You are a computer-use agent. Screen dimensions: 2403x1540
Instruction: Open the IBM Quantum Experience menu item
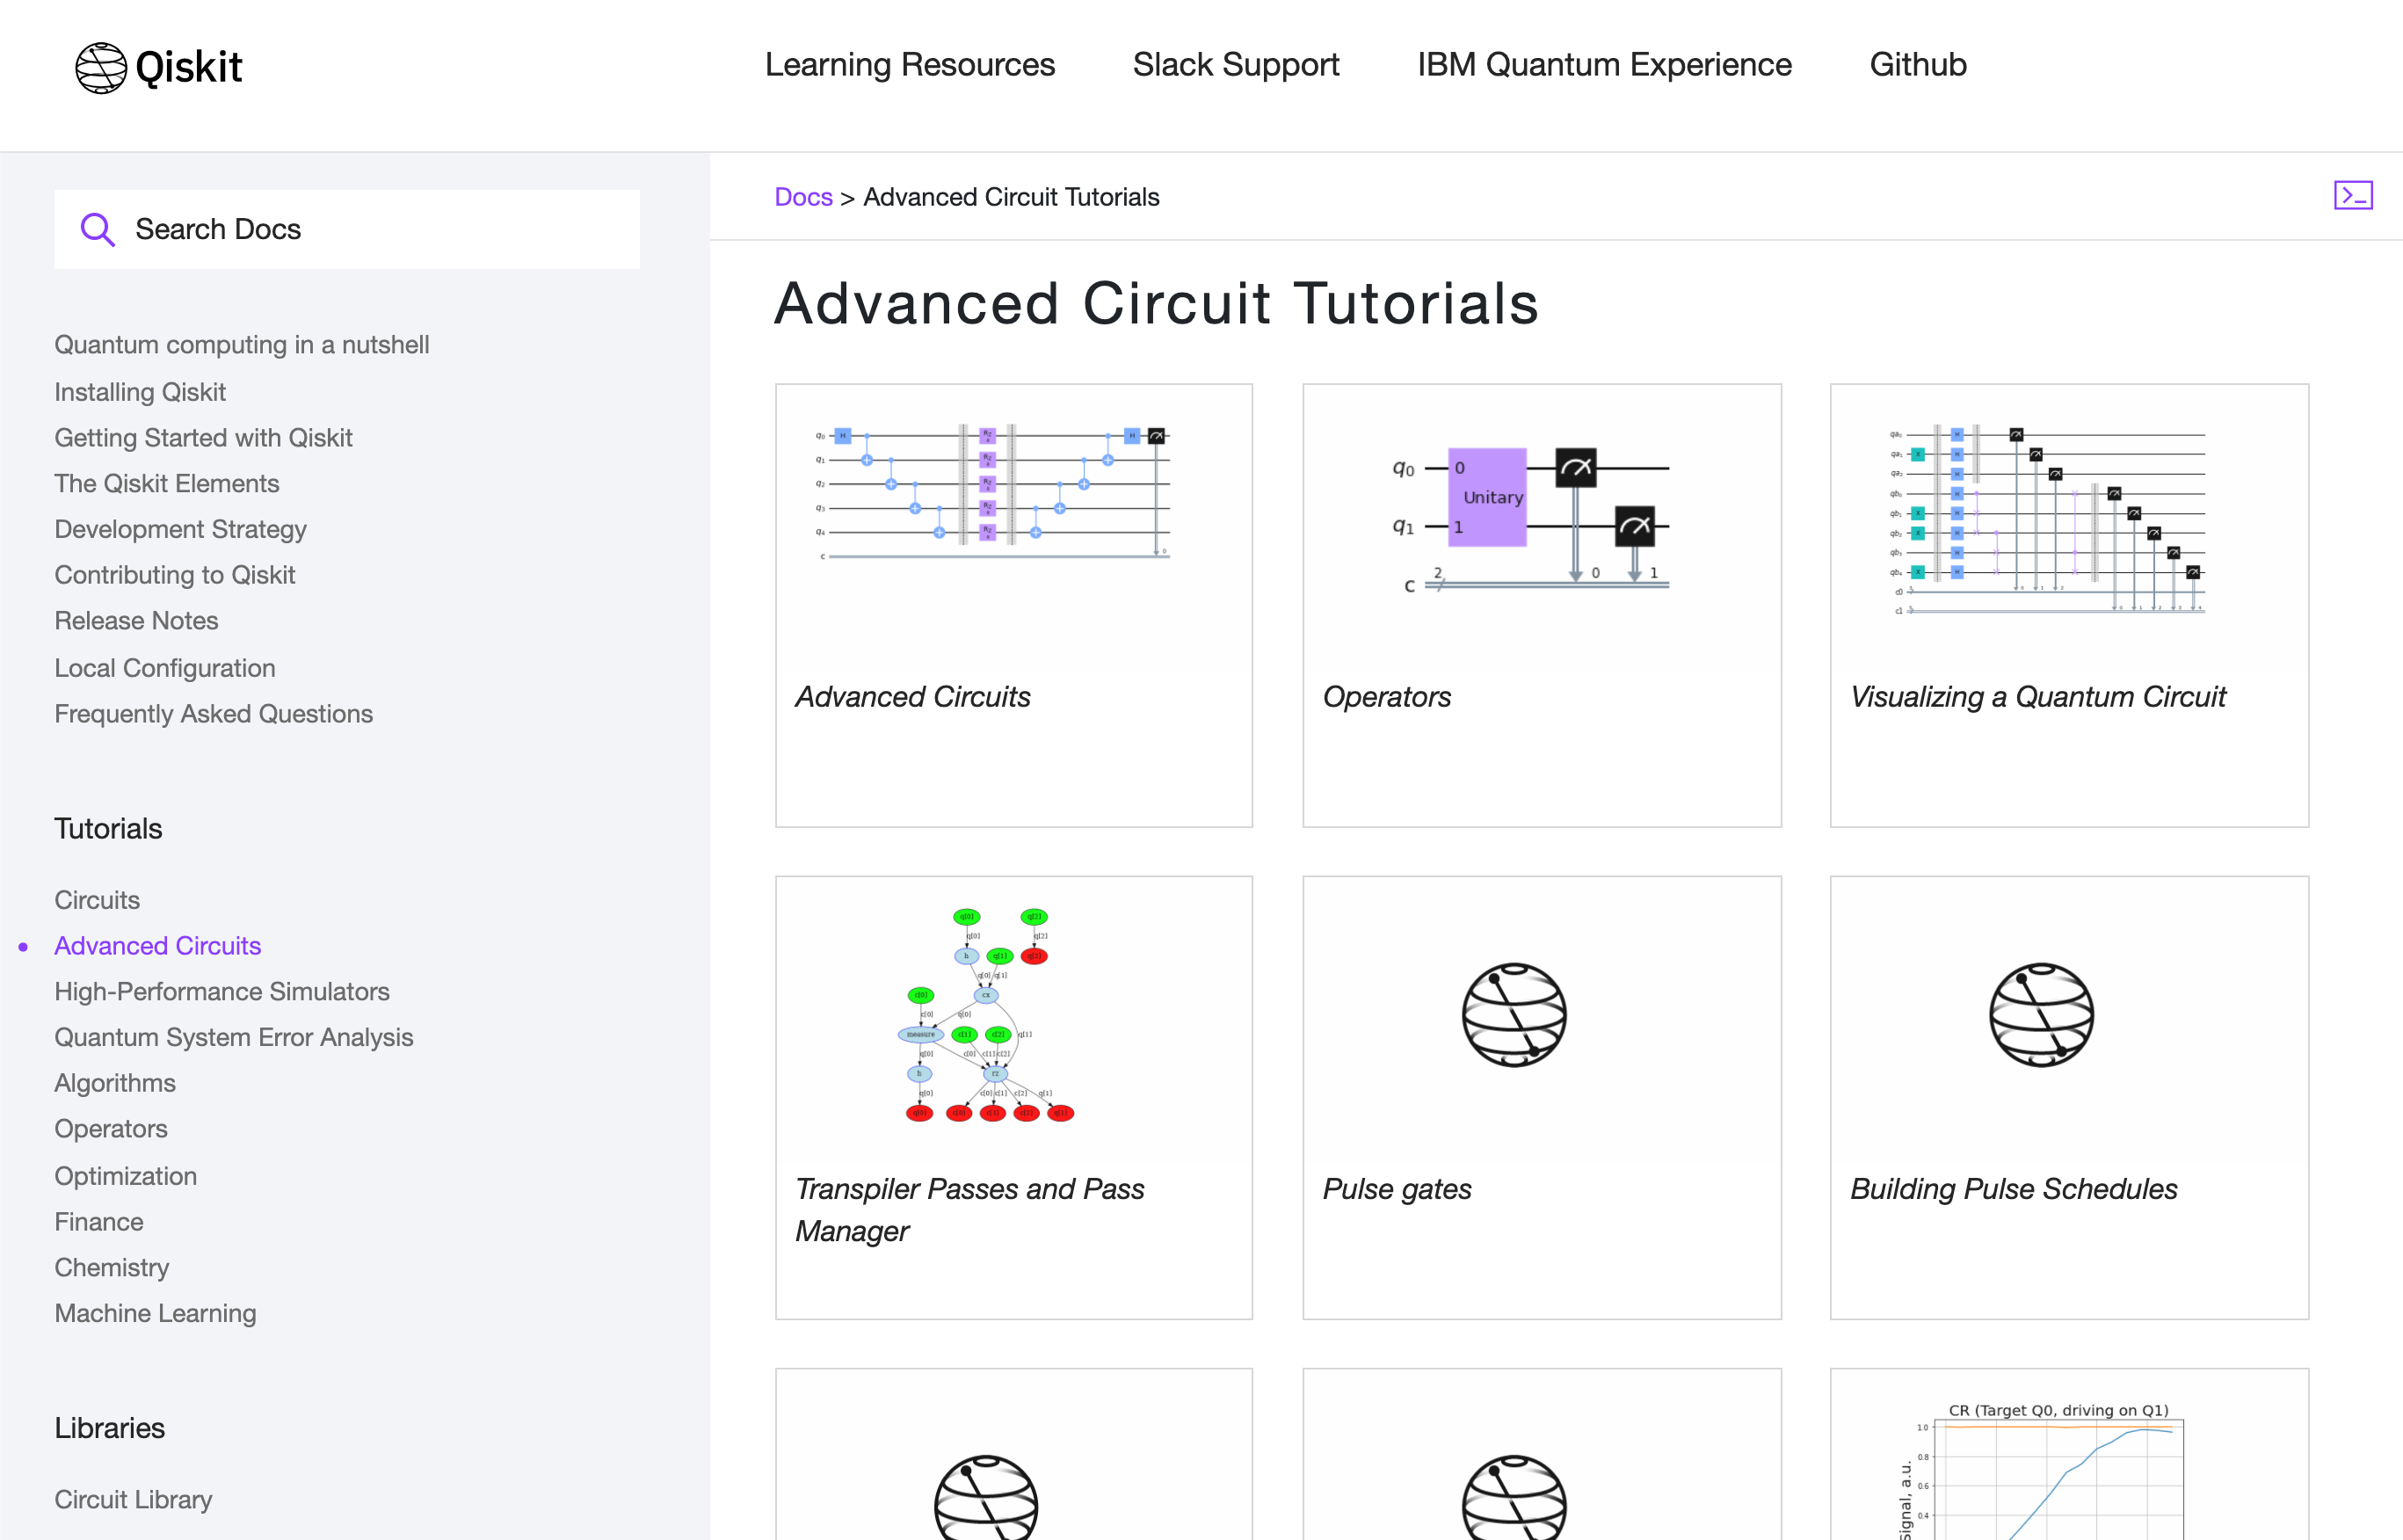click(1605, 65)
